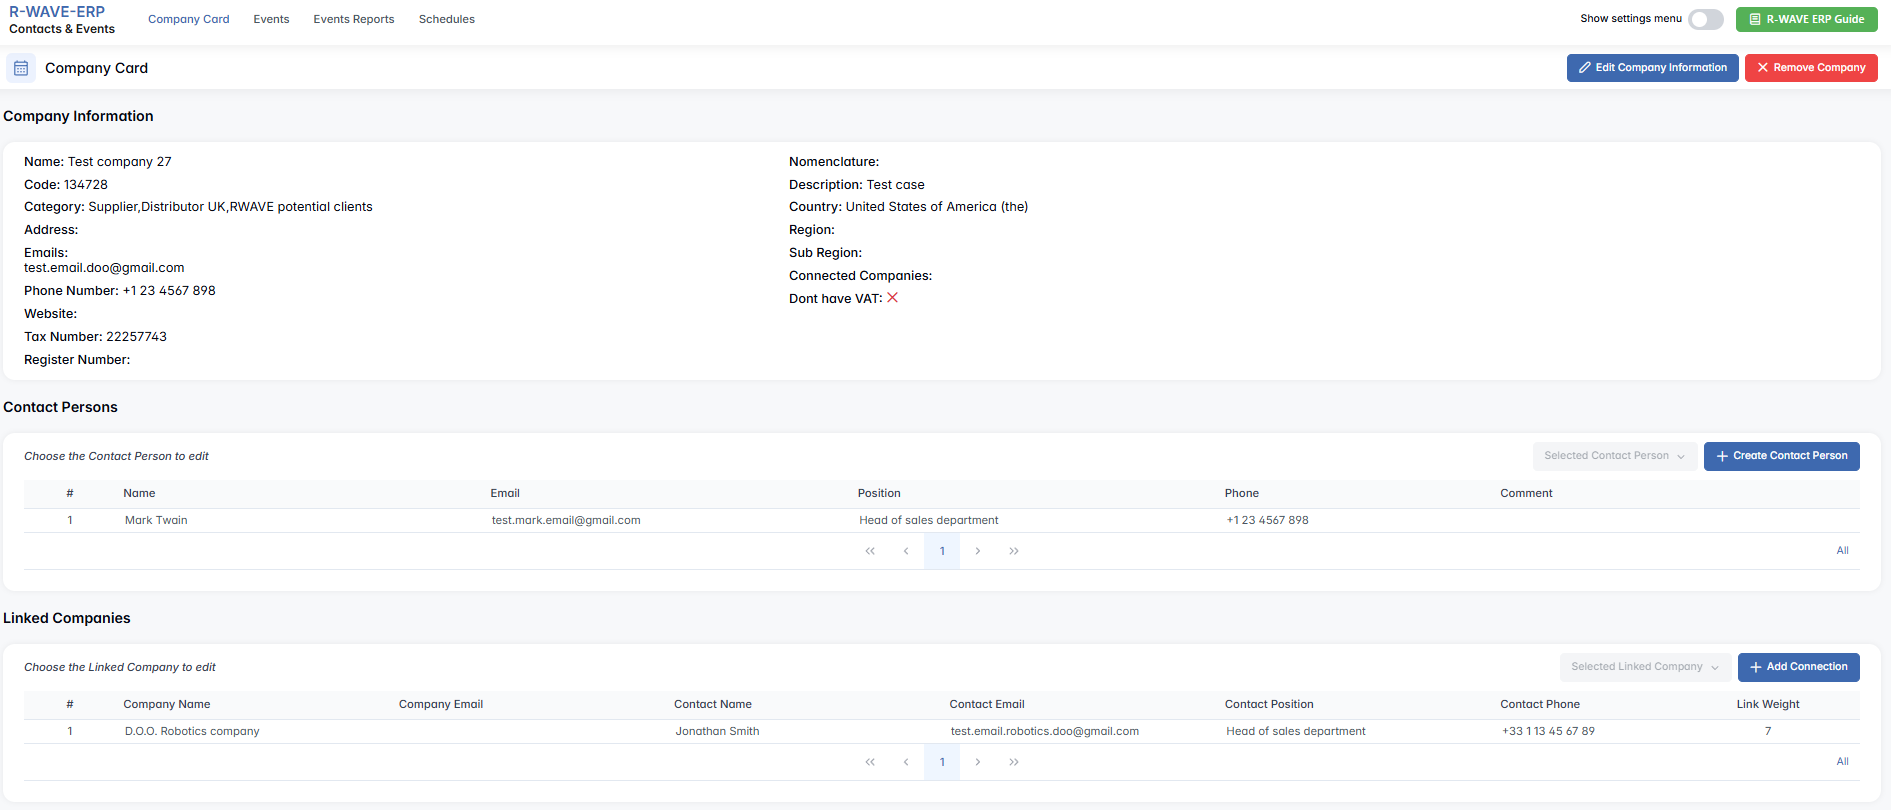Go to first page in Contact Persons pagination
The height and width of the screenshot is (810, 1891).
[x=870, y=551]
